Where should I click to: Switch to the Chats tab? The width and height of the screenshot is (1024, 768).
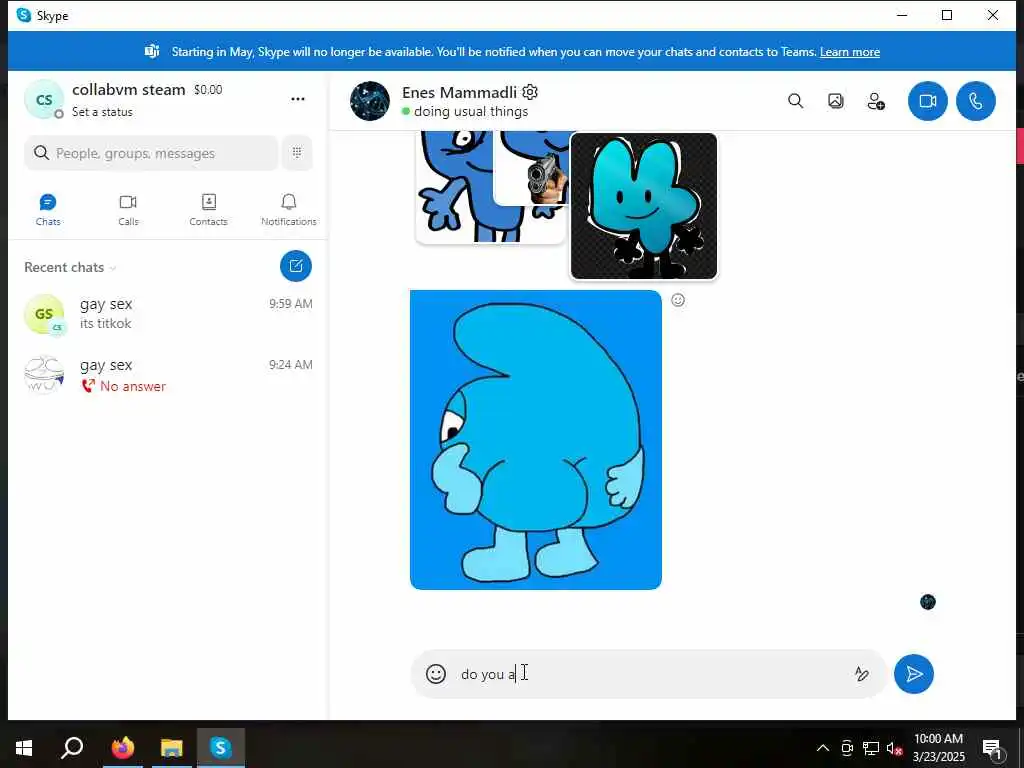[x=48, y=210]
